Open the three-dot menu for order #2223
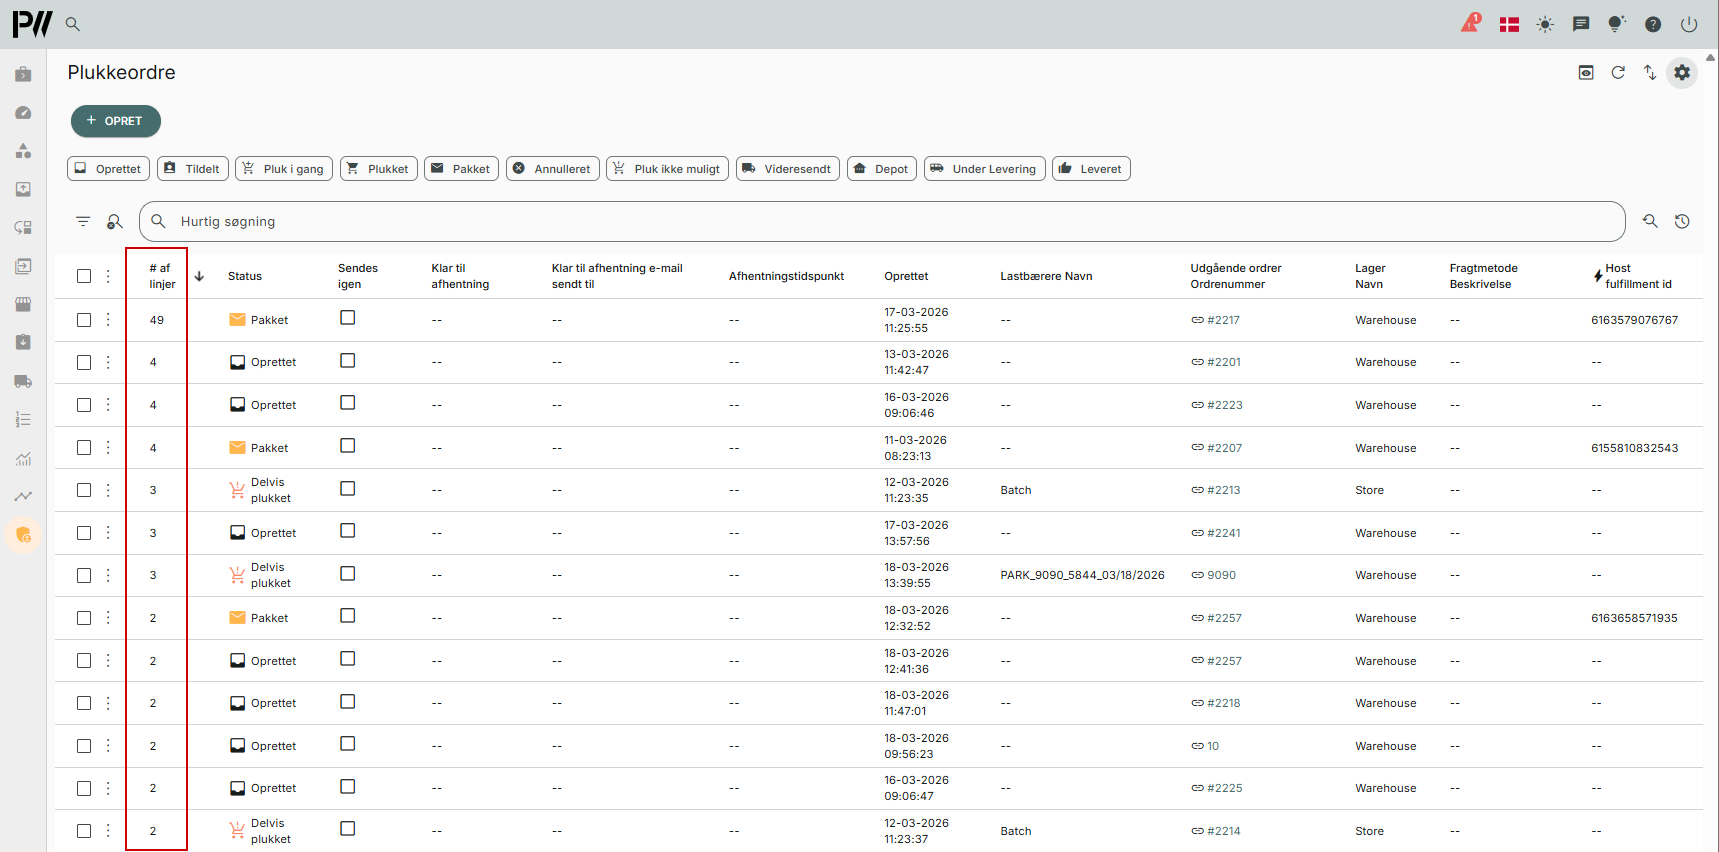 click(108, 405)
